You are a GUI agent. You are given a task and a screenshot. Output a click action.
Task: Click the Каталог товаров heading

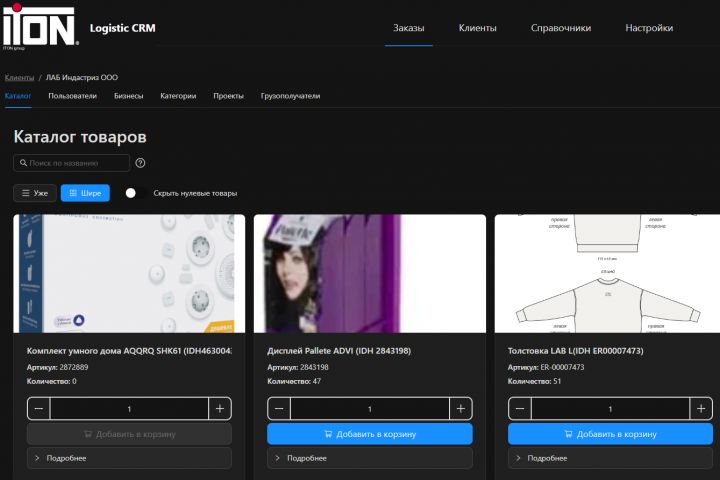point(80,137)
